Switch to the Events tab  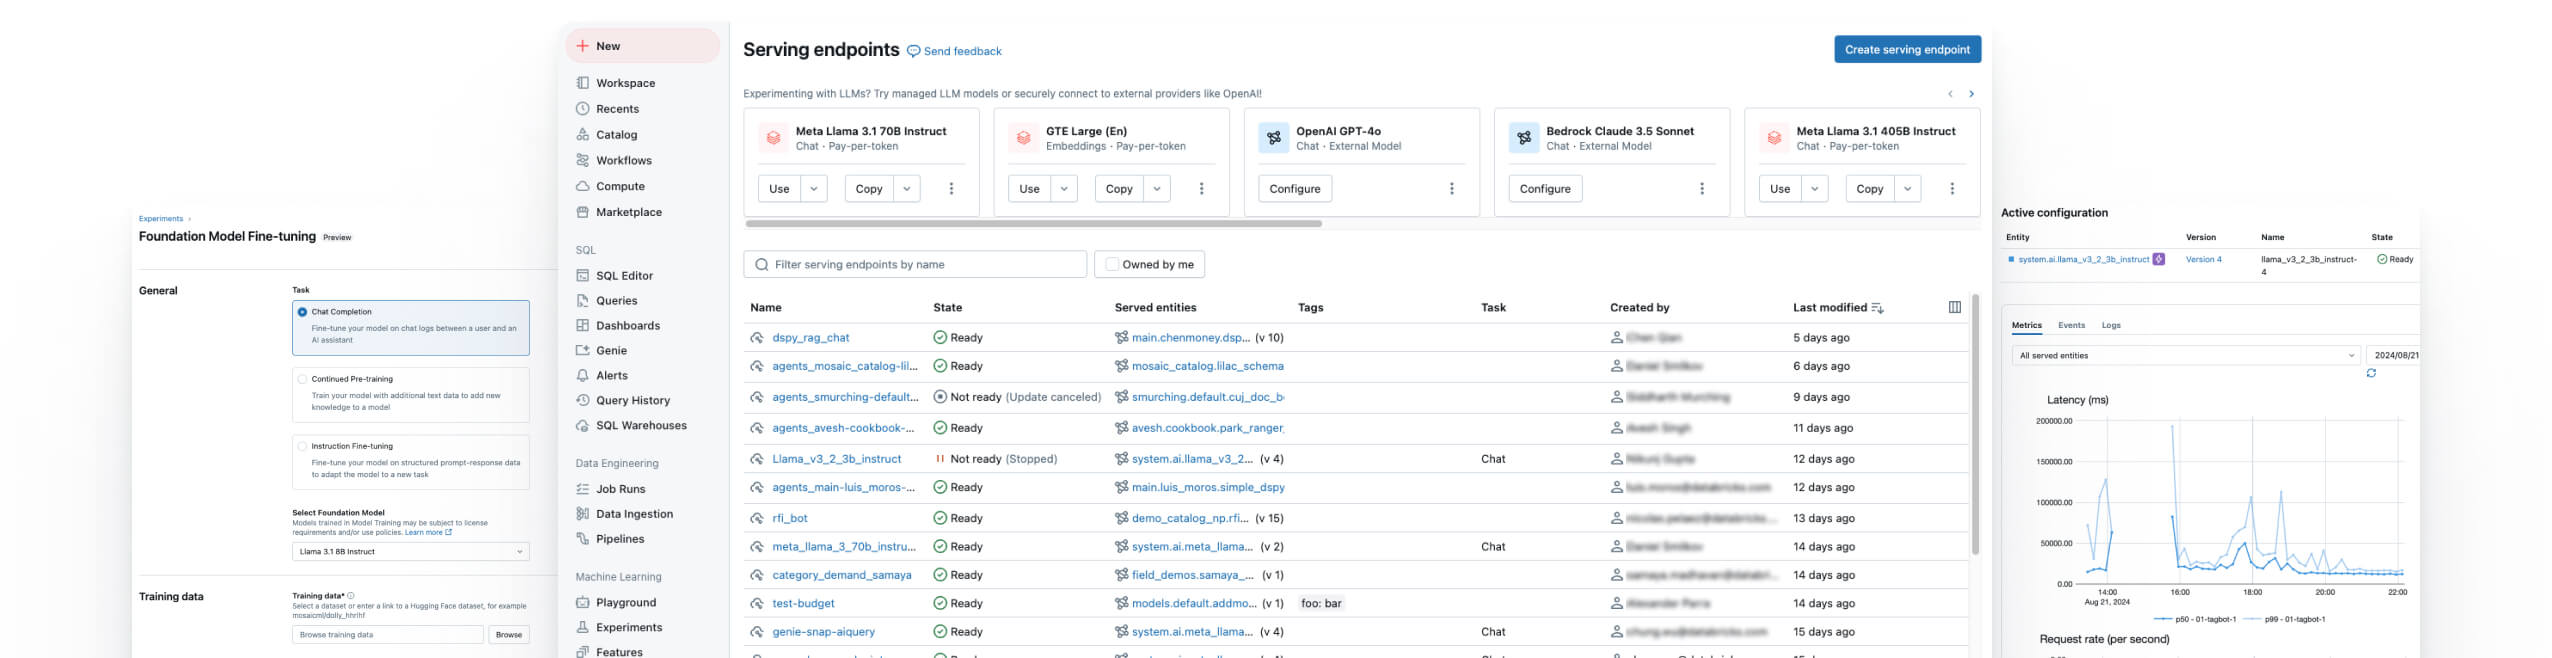(x=2071, y=325)
